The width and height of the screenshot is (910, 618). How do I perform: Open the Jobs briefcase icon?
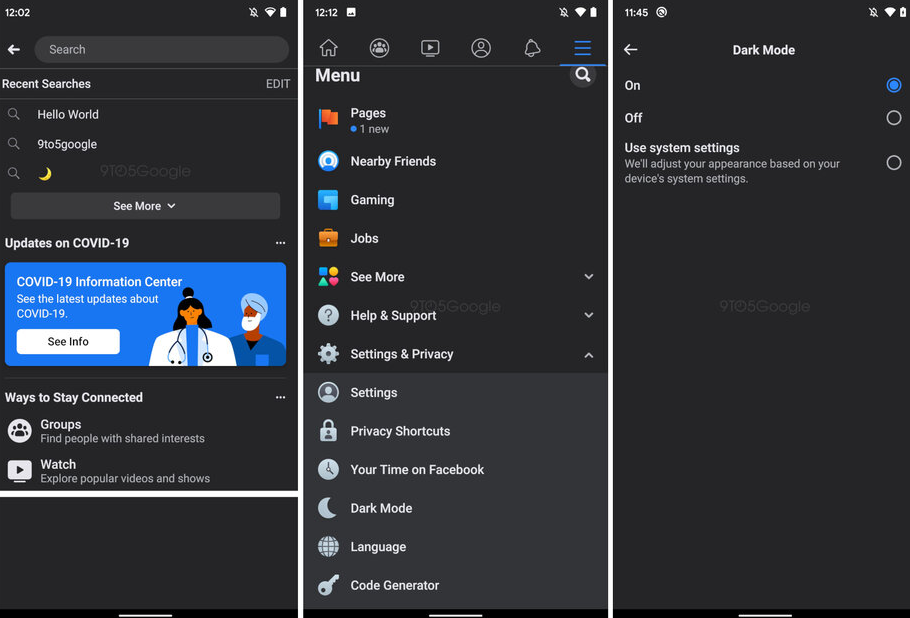coord(328,238)
